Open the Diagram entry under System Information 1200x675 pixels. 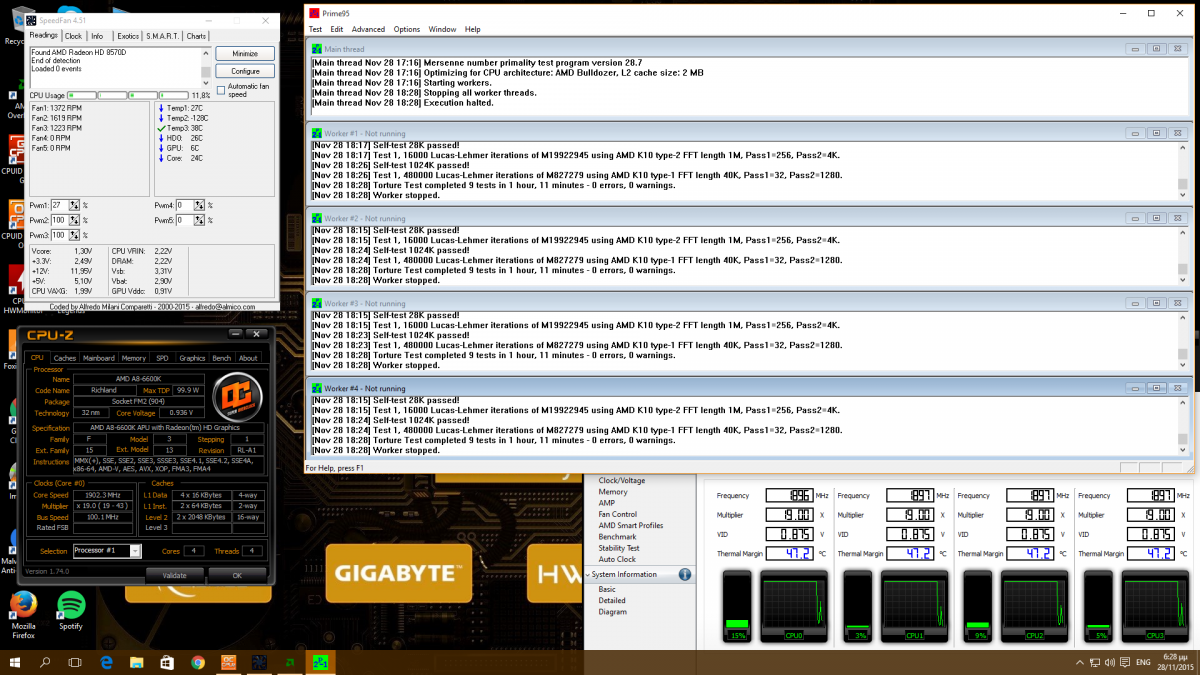coord(613,612)
